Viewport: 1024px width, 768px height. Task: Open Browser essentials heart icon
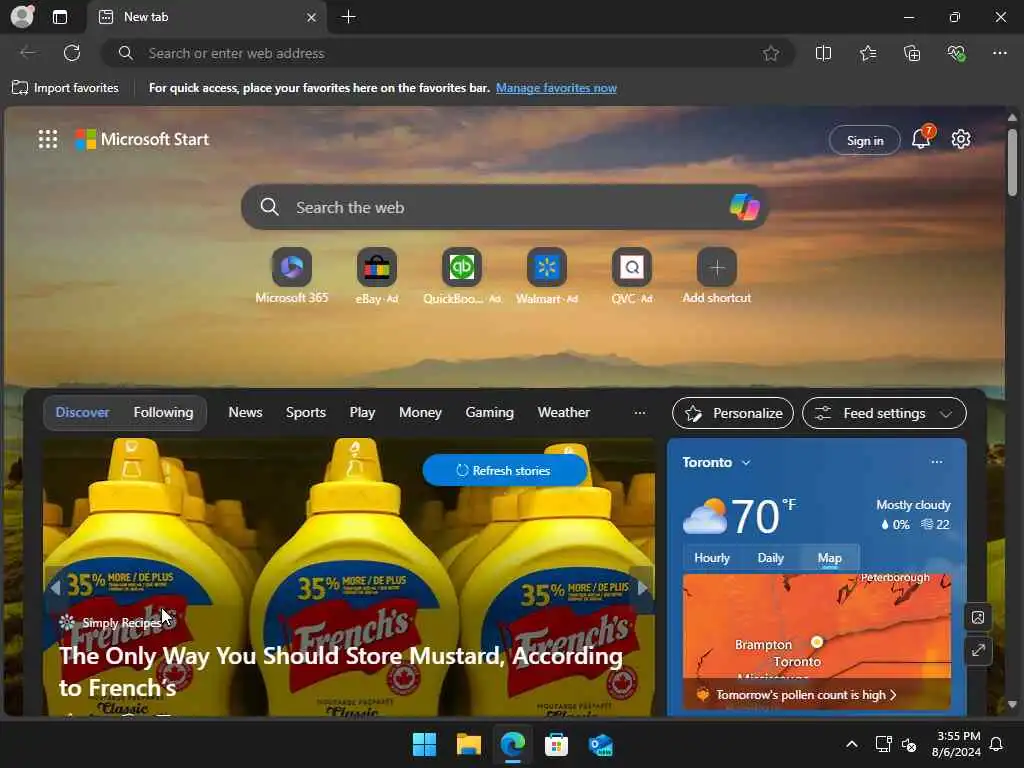click(956, 53)
